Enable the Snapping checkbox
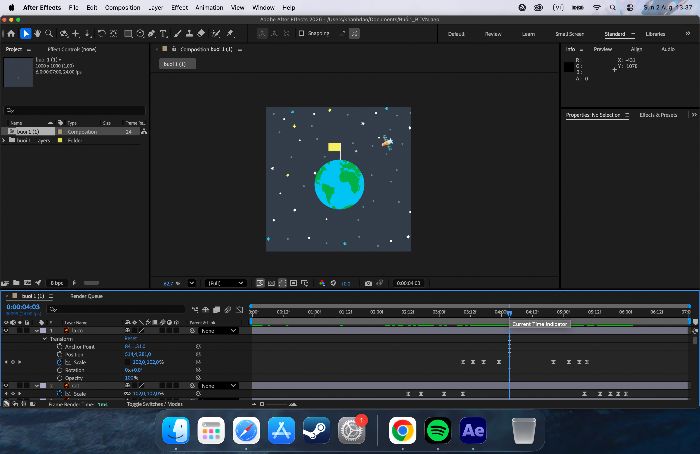Screen dimensions: 700x454 pyautogui.click(x=301, y=33)
